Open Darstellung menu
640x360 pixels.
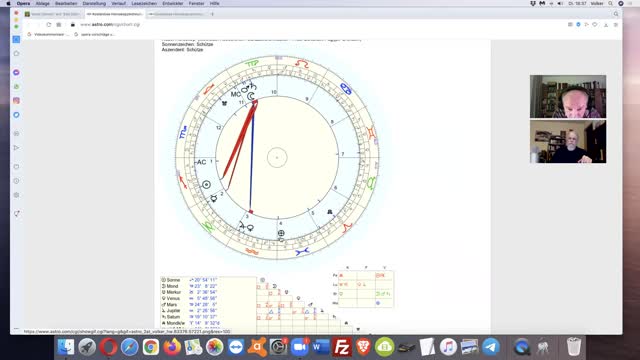pos(94,3)
